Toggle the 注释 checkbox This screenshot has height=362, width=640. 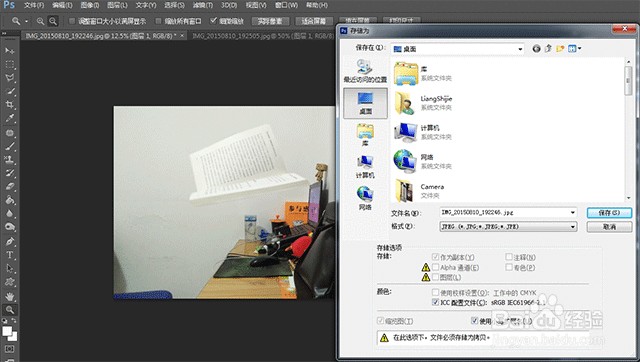coord(509,257)
